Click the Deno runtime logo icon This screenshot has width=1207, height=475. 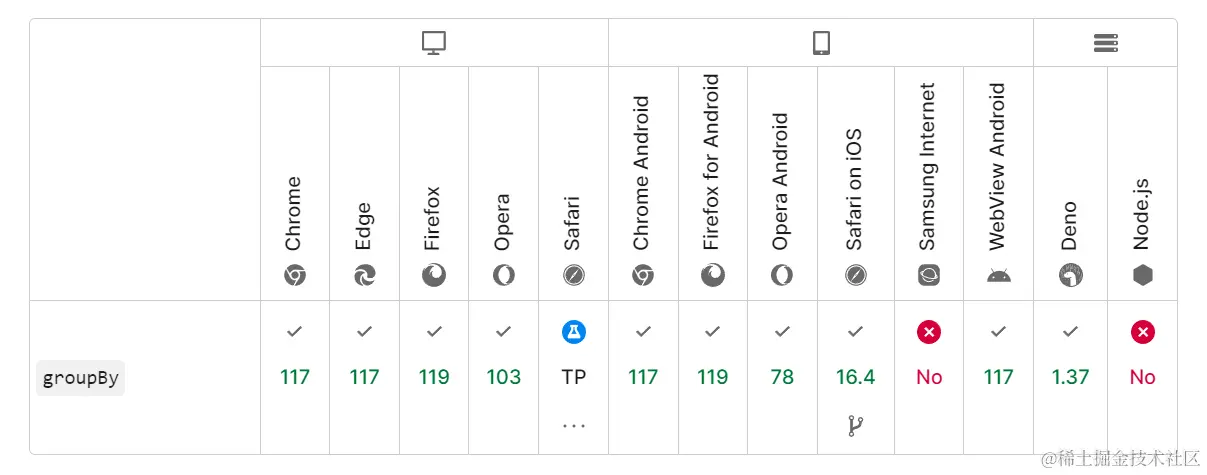tap(1070, 275)
